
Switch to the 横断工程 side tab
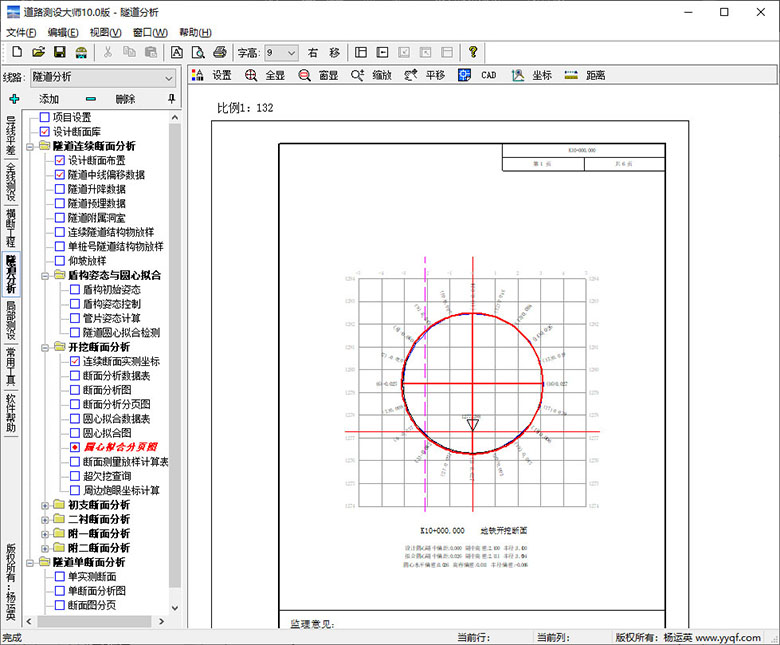tap(11, 228)
